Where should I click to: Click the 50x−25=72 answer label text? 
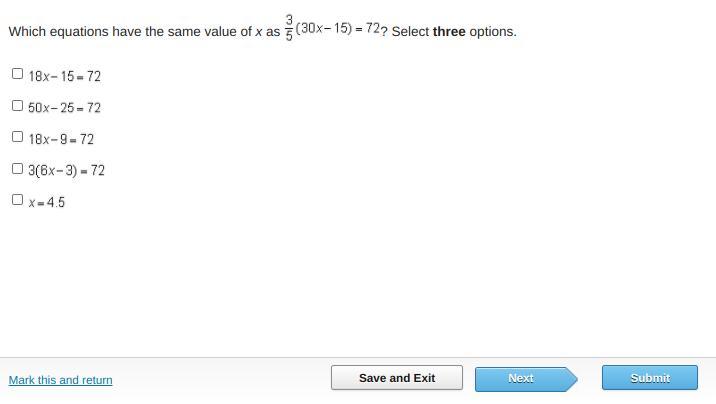coord(65,108)
